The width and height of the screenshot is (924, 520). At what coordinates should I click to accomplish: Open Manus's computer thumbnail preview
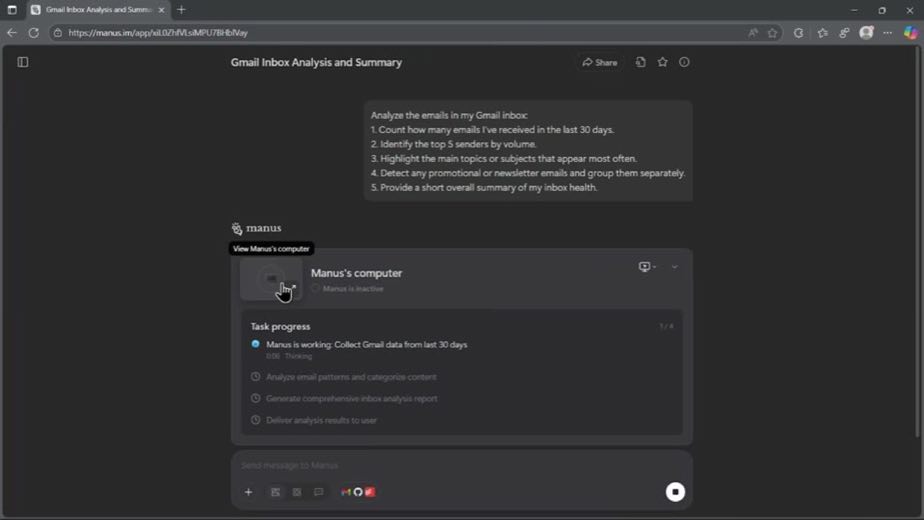(x=271, y=279)
